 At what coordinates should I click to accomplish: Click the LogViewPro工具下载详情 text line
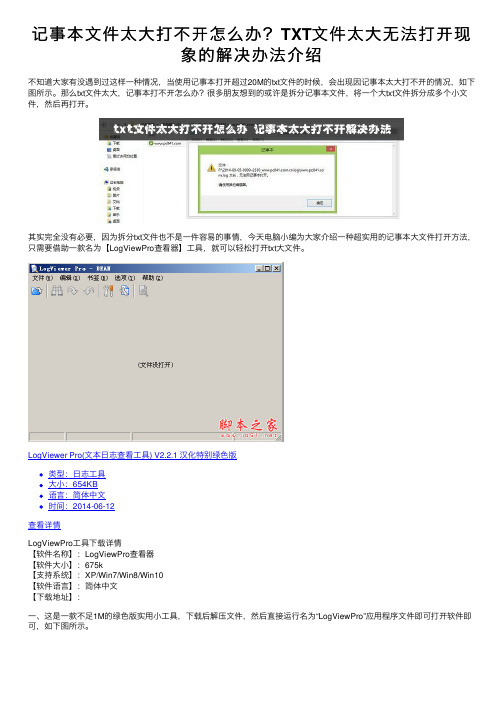(x=75, y=543)
